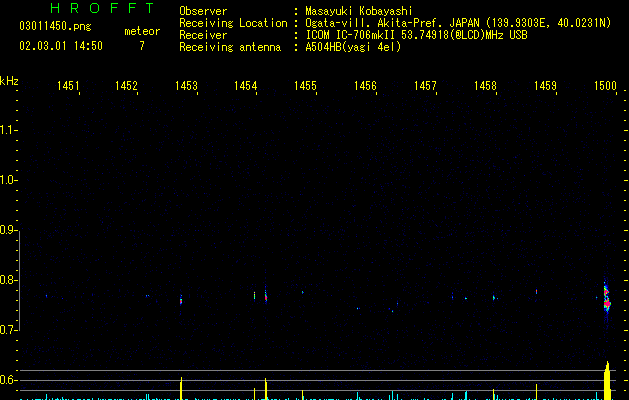Click the kHz axis unit label
Image resolution: width=629 pixels, height=400 pixels.
9,81
